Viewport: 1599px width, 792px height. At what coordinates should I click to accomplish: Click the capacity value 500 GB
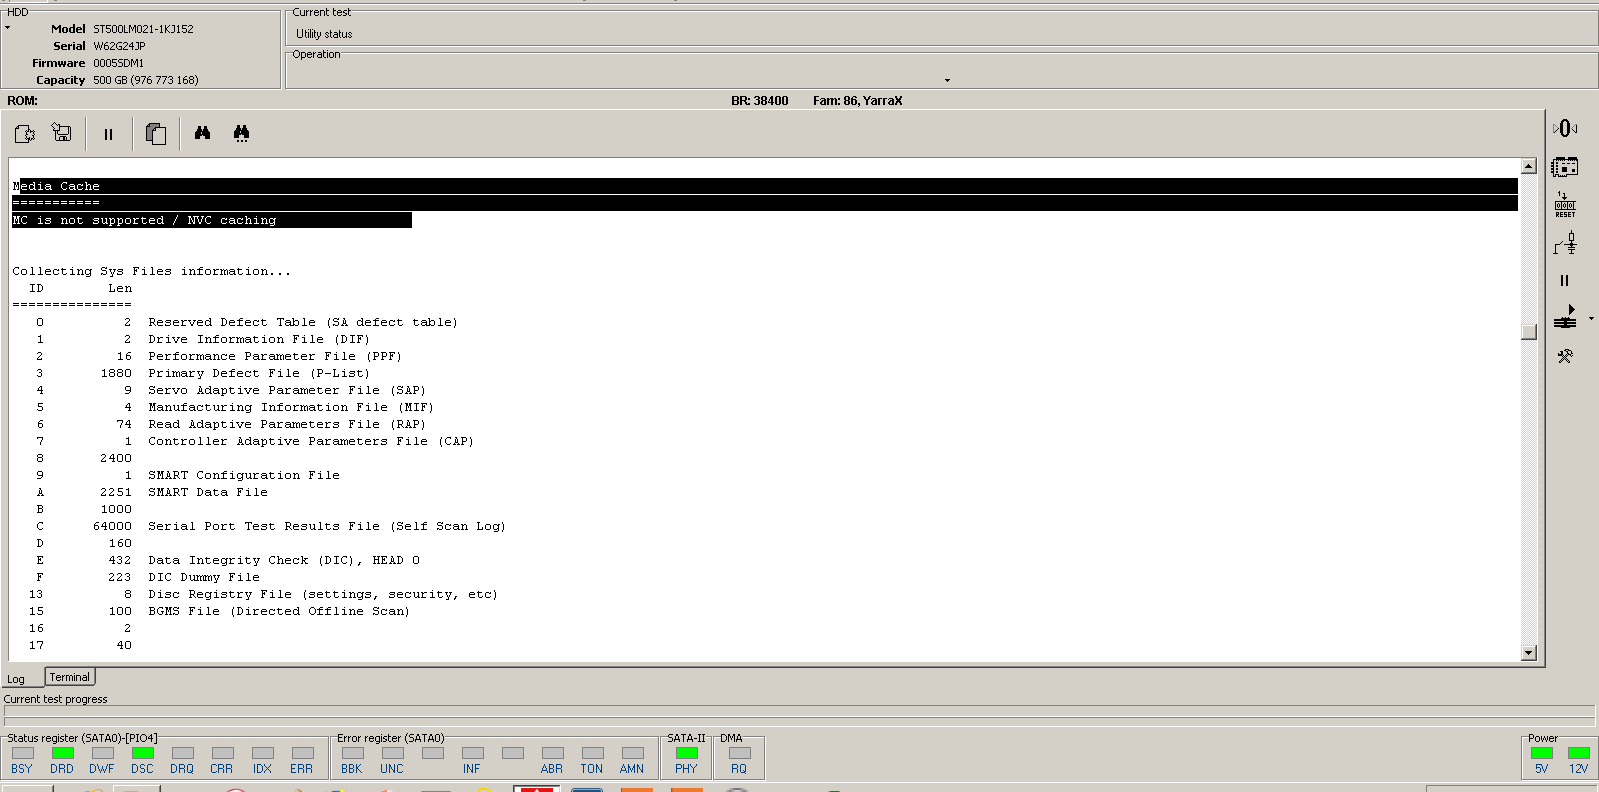pos(146,80)
